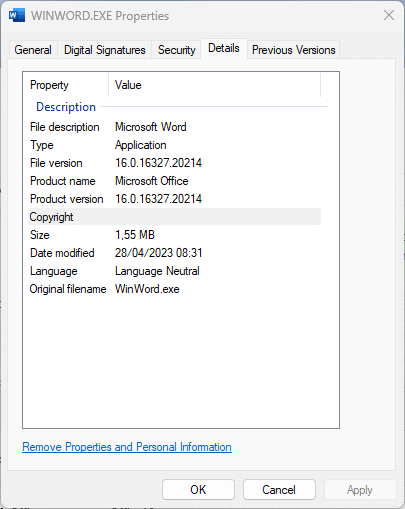Select the Type property label

42,145
